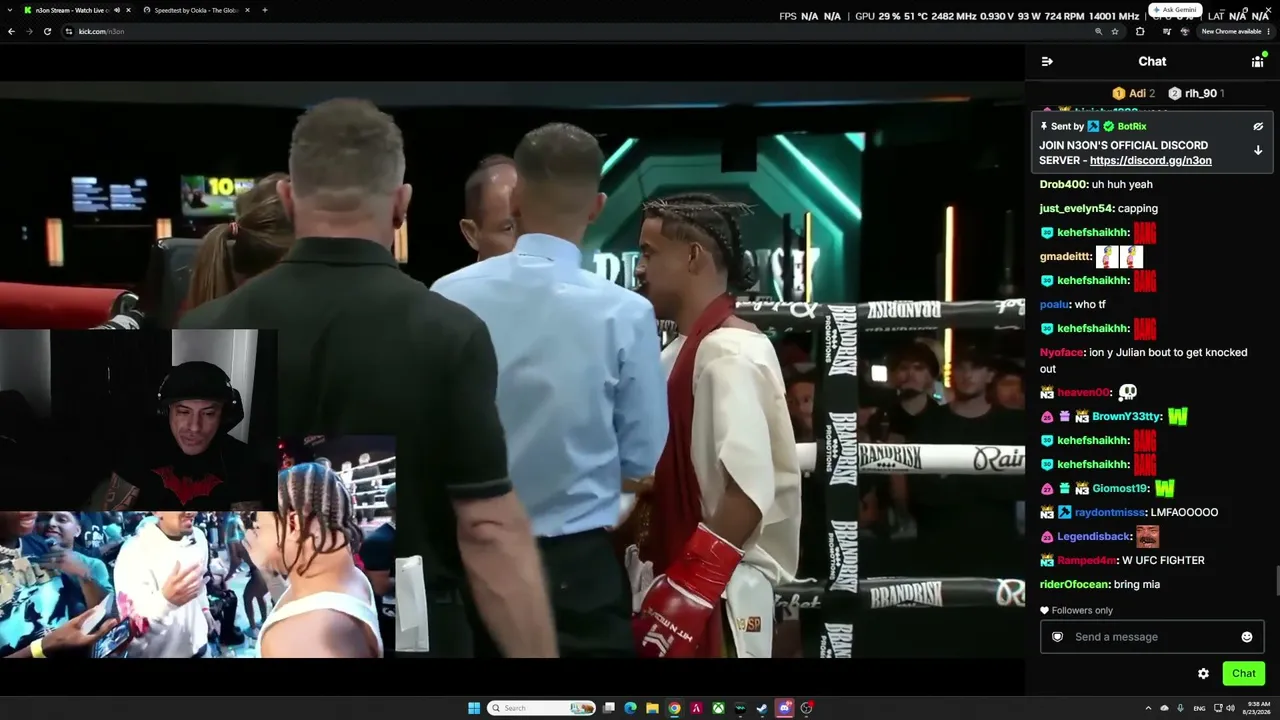Open the tab search dropdown
1280x720 pixels.
(10, 10)
